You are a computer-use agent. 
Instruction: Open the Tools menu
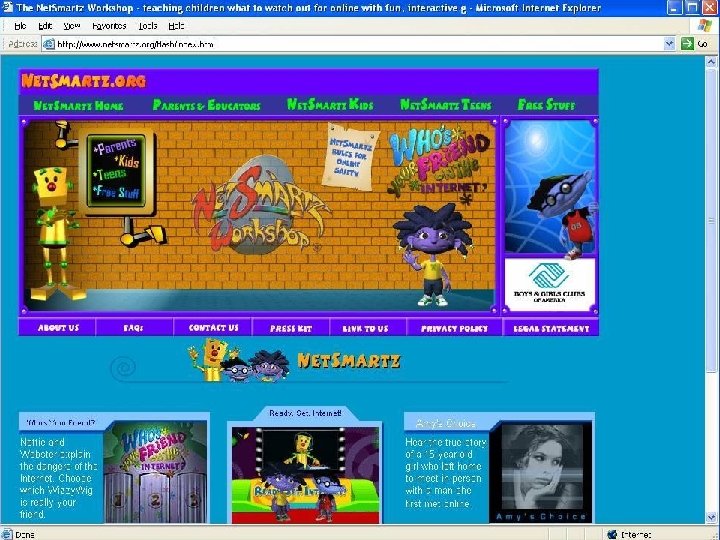[148, 26]
